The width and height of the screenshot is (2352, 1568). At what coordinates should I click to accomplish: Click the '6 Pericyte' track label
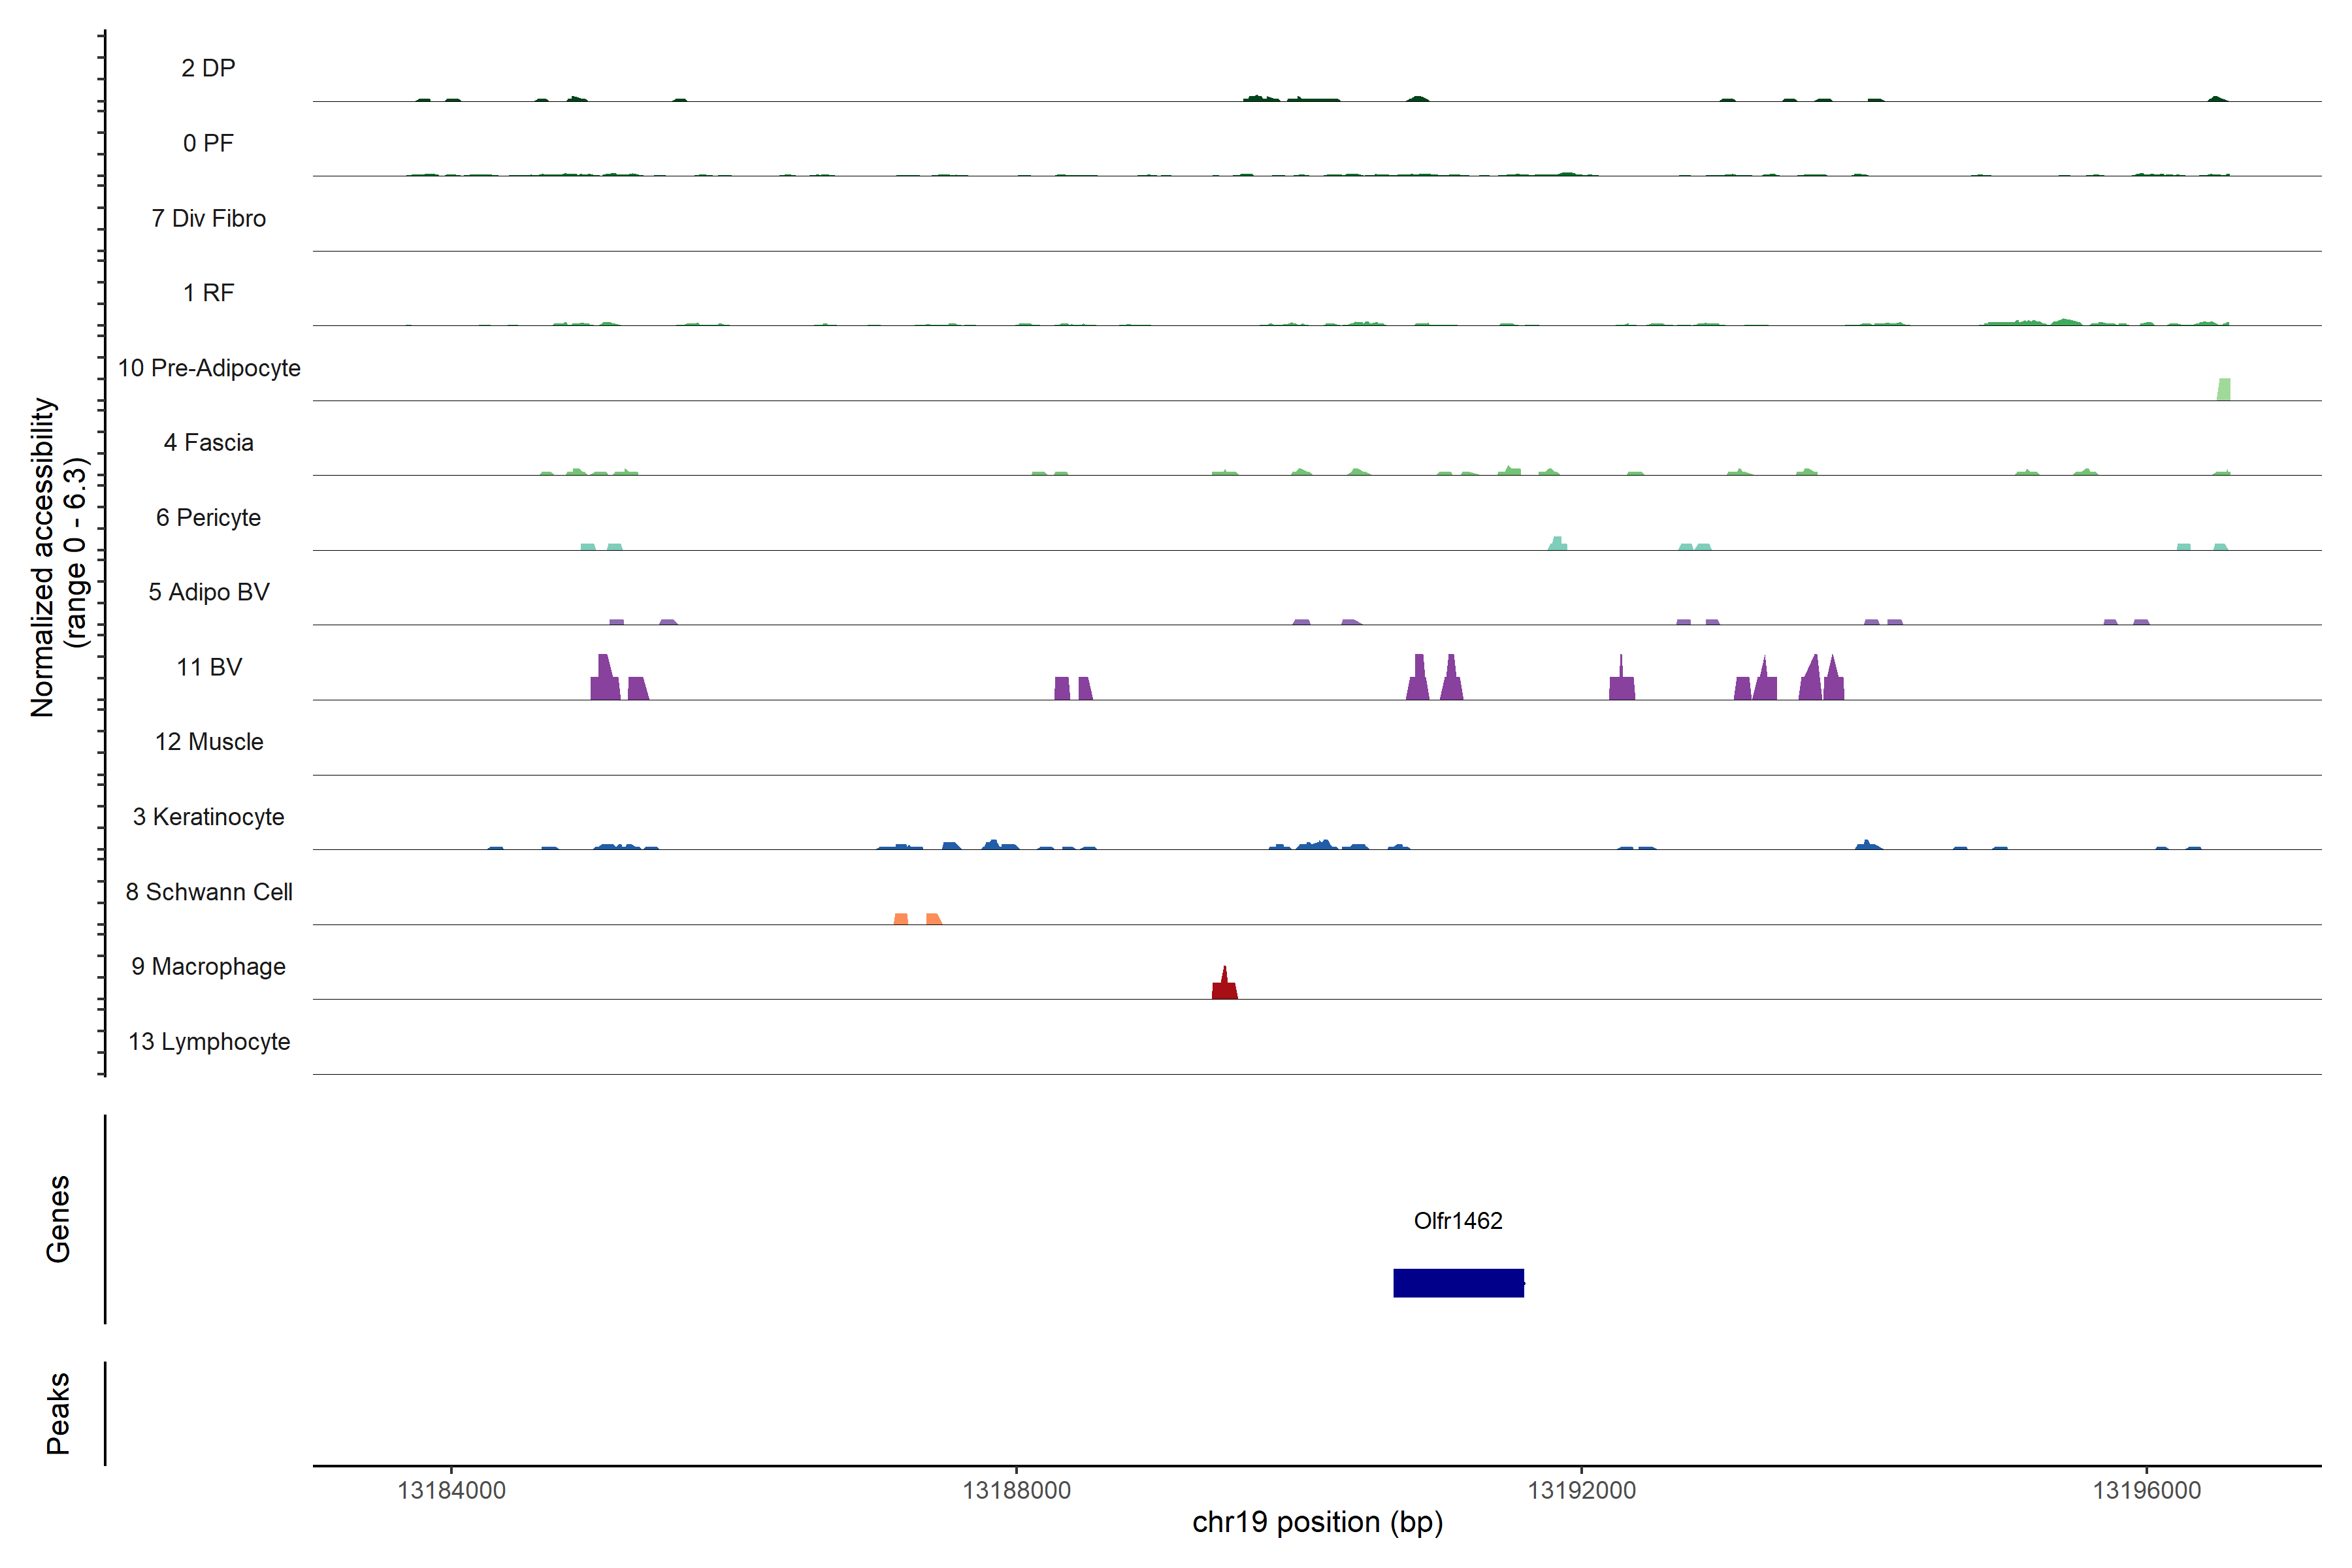pos(208,518)
